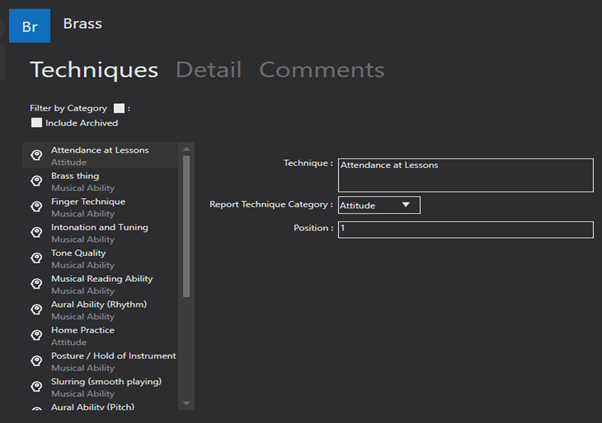The width and height of the screenshot is (602, 423).
Task: Switch to the Detail tab
Action: pyautogui.click(x=208, y=70)
